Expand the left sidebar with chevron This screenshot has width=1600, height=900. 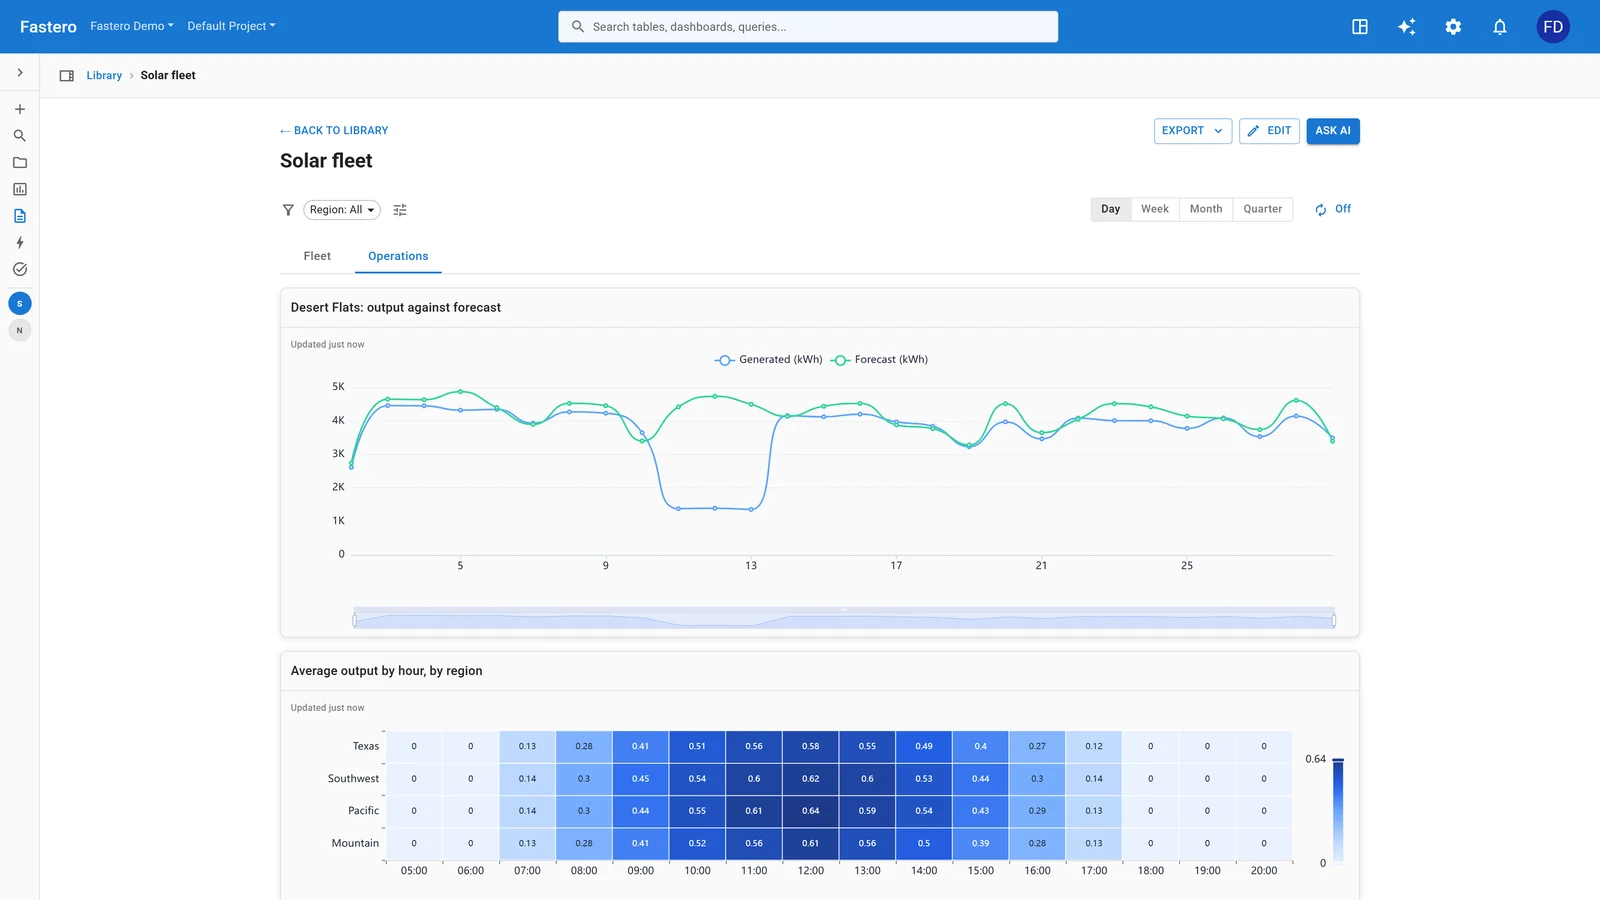click(x=19, y=73)
